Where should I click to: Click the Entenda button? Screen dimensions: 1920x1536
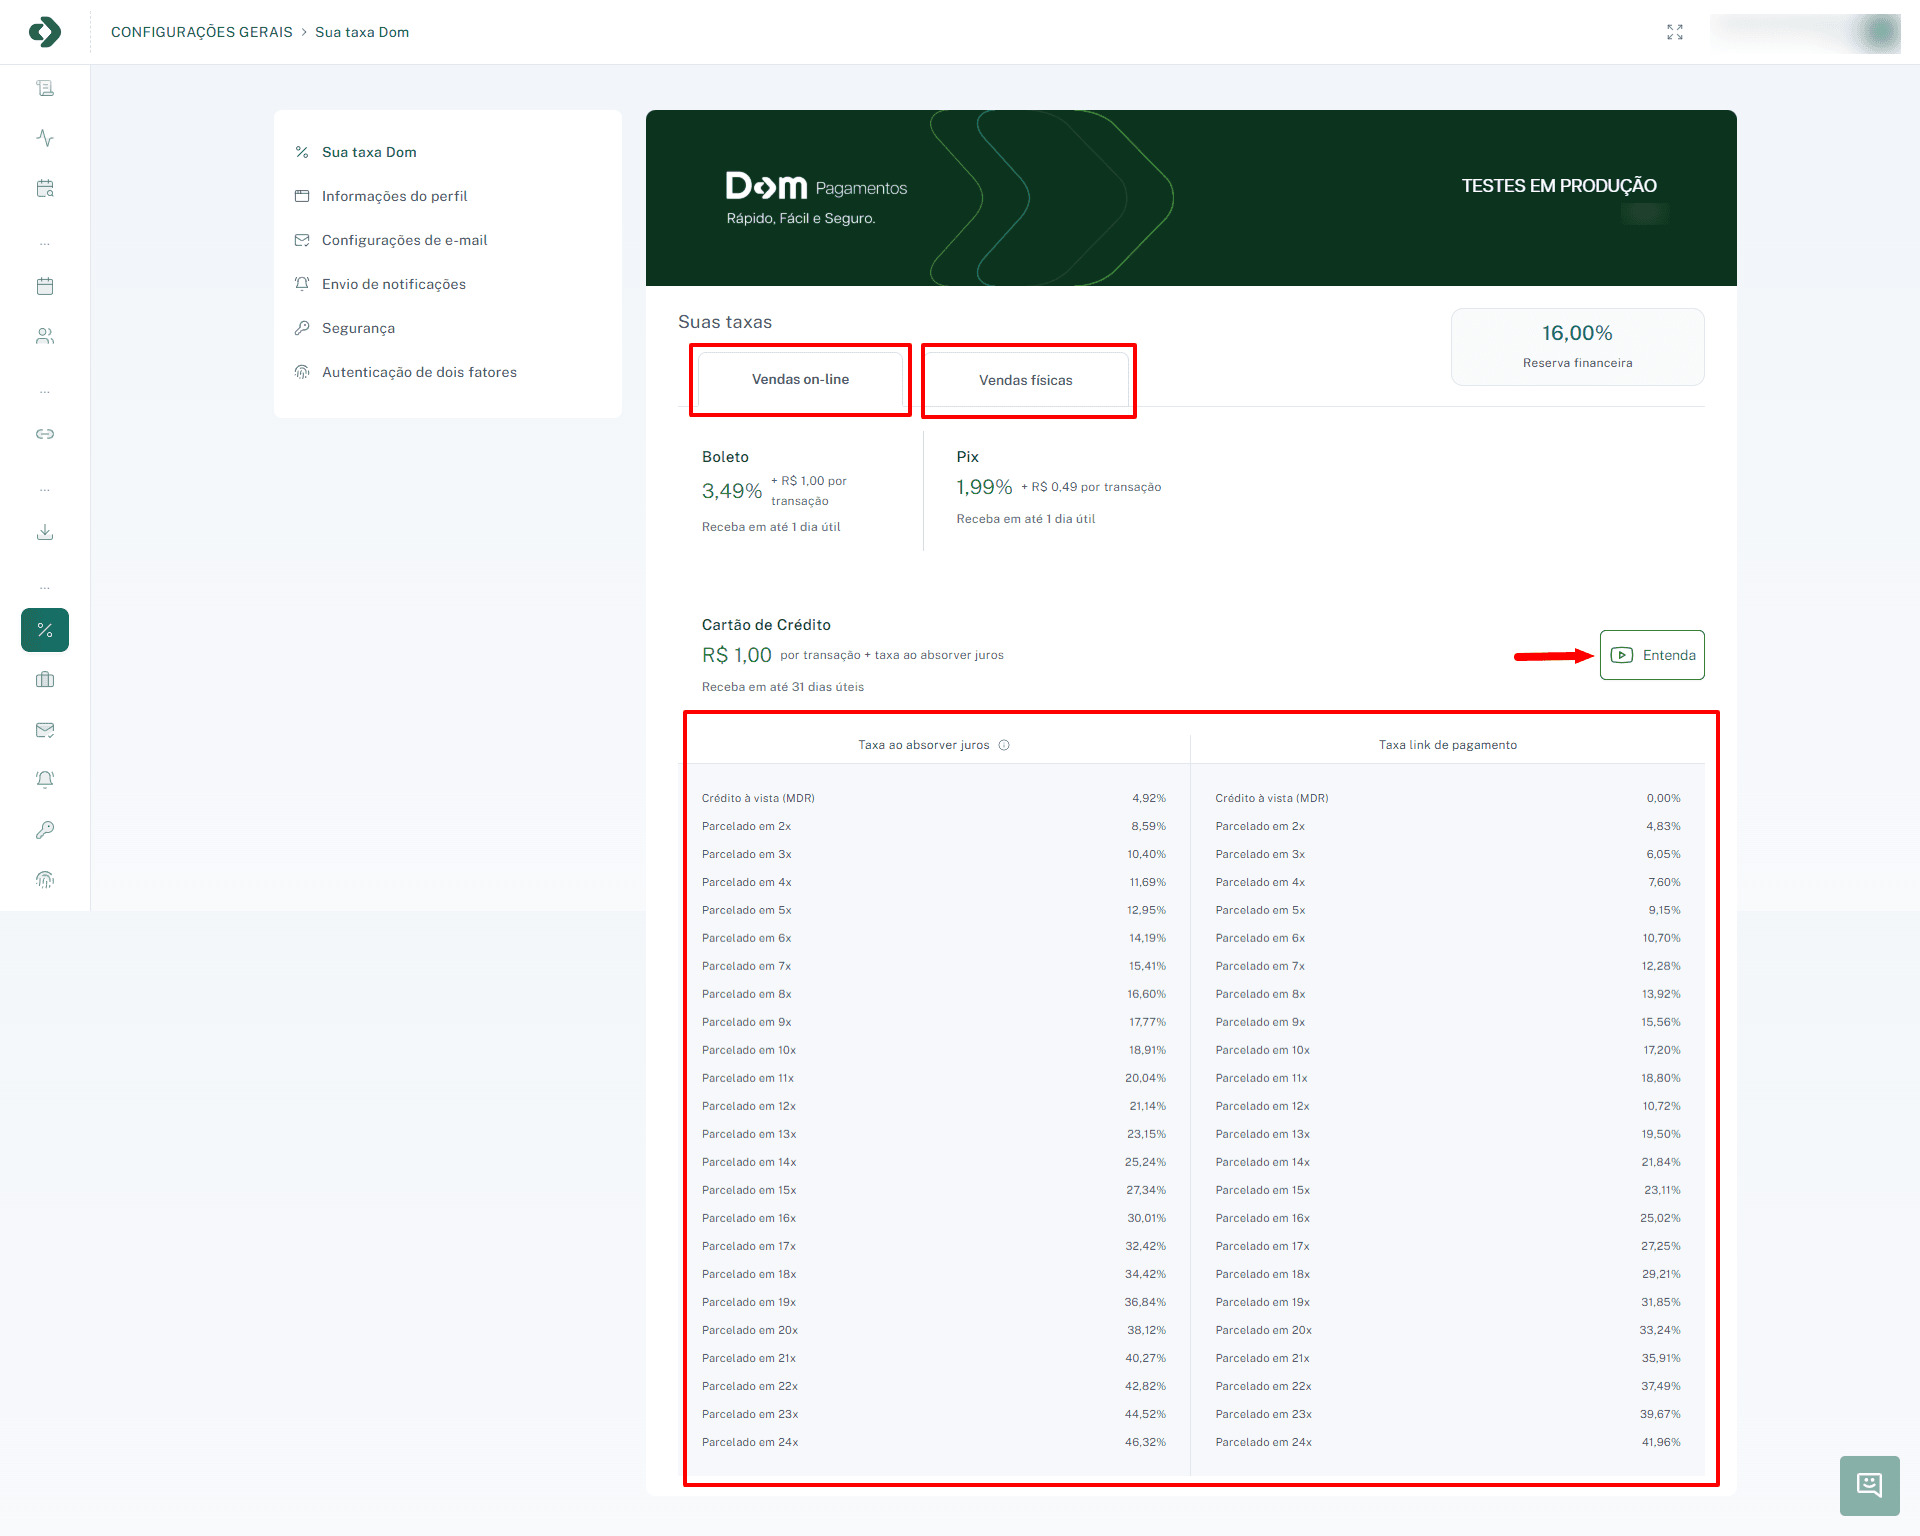coord(1652,655)
